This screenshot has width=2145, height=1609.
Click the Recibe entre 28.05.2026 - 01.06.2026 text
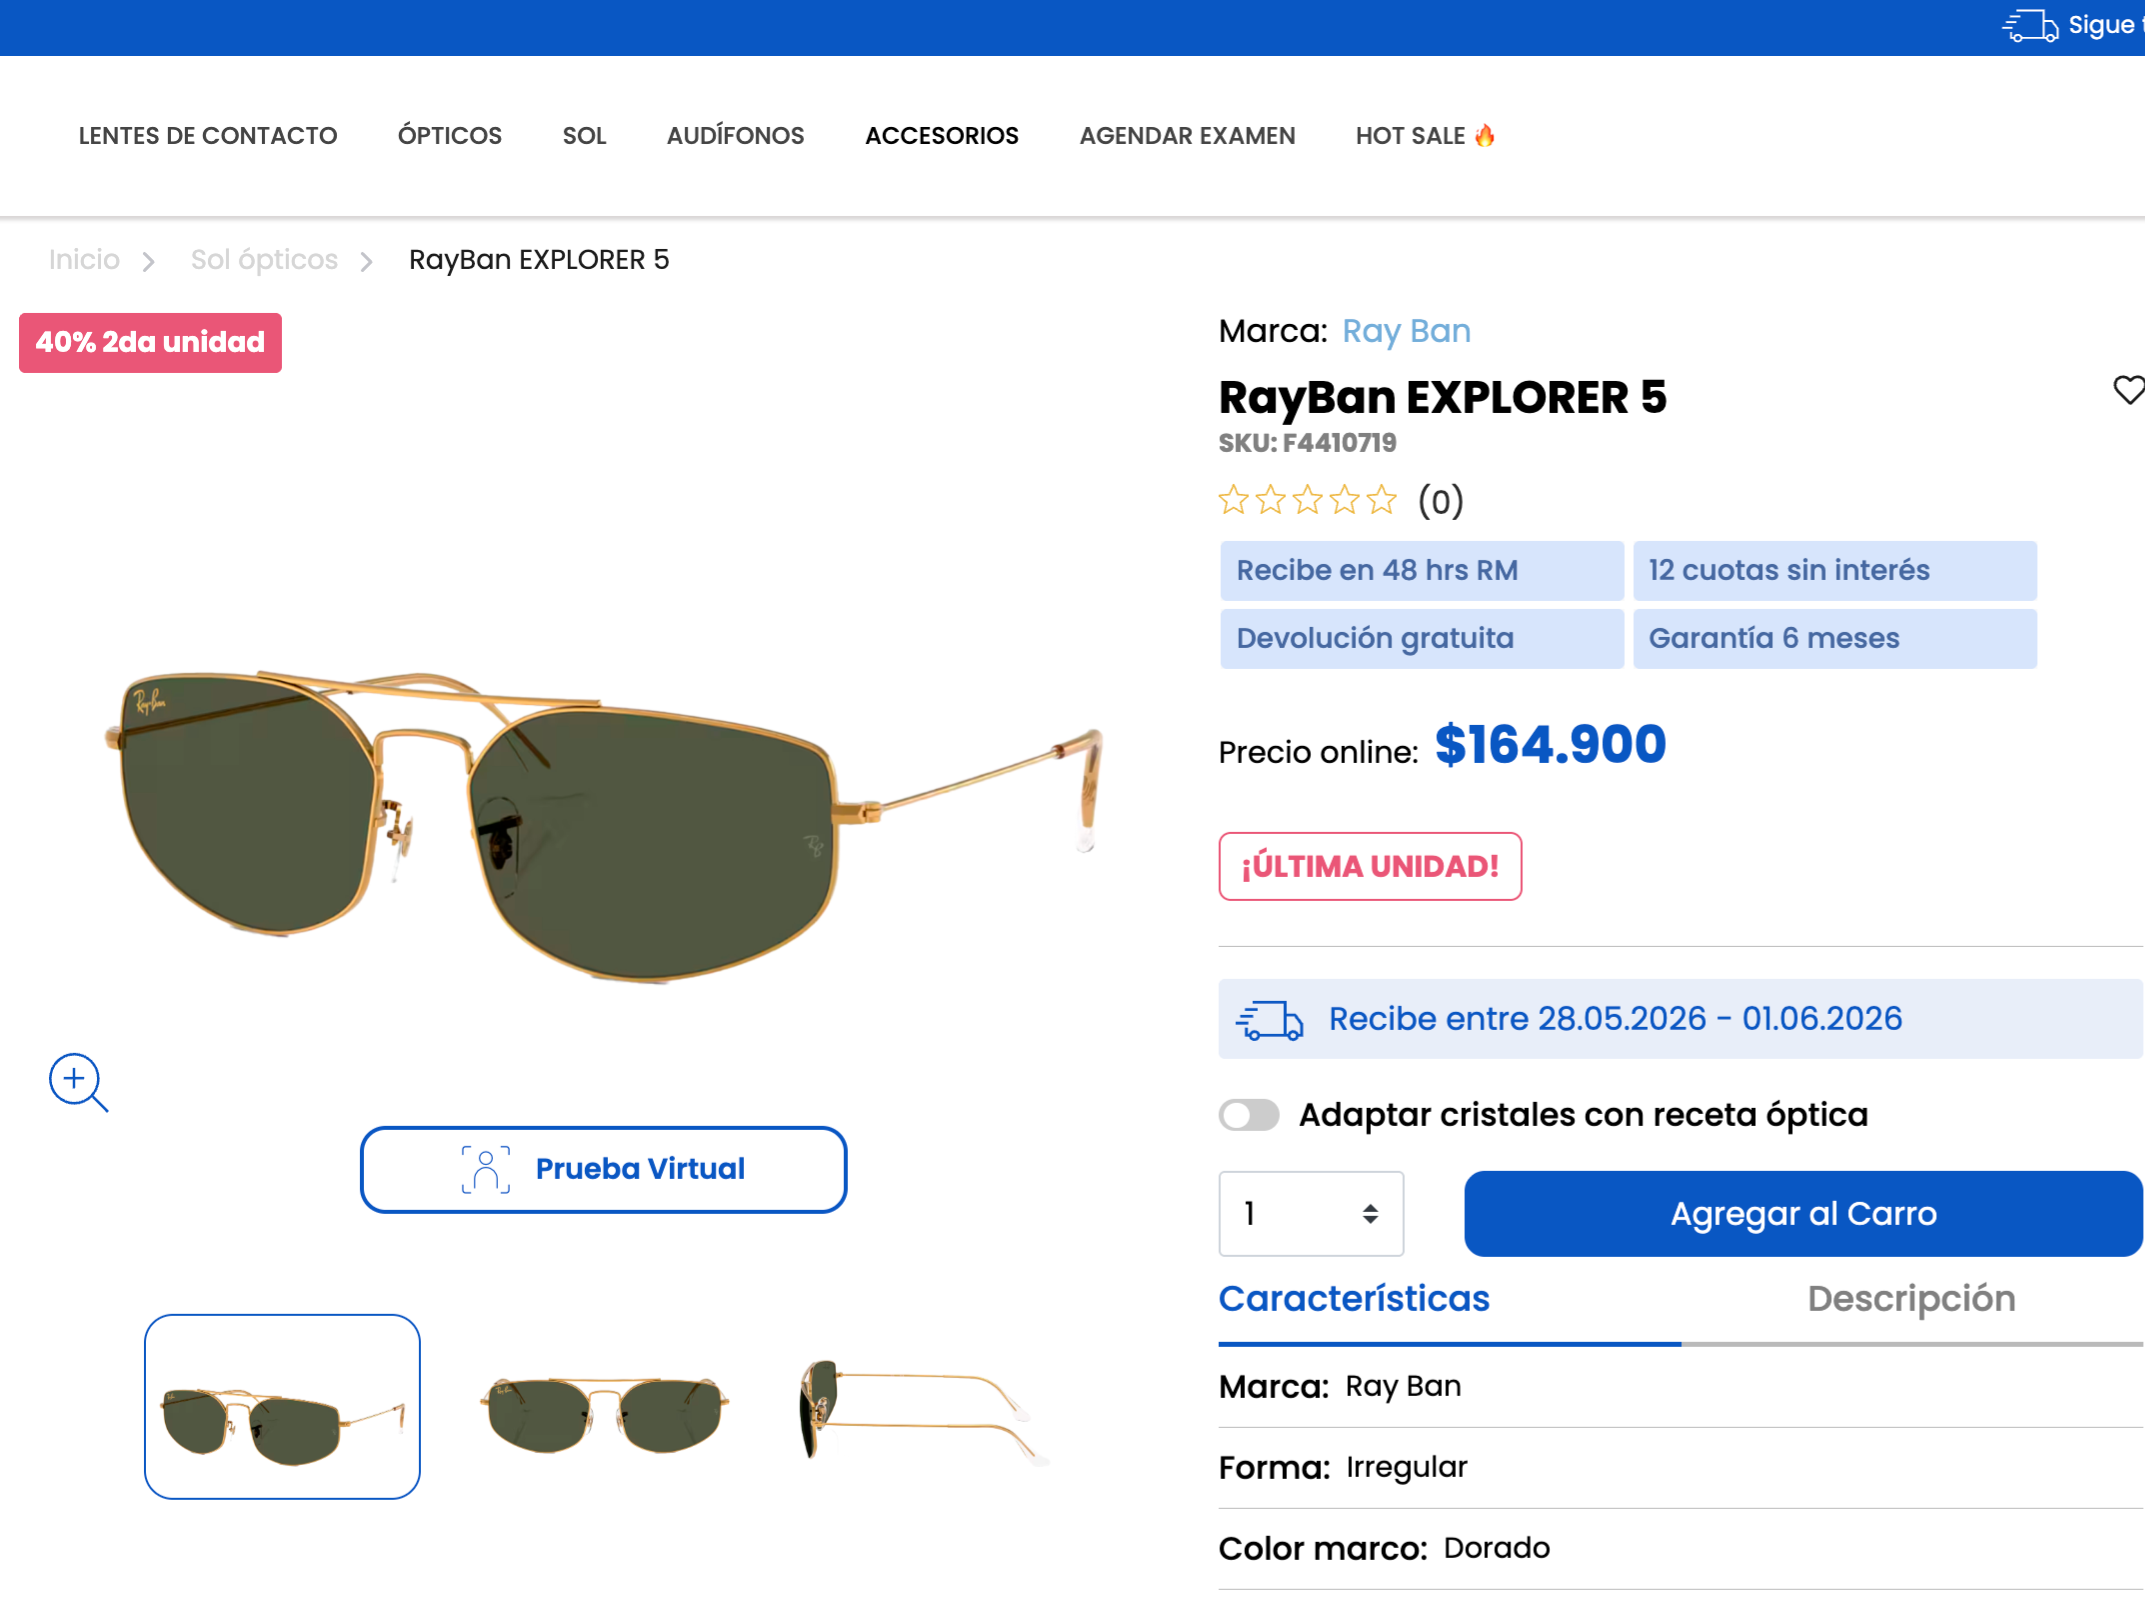click(x=1615, y=1018)
